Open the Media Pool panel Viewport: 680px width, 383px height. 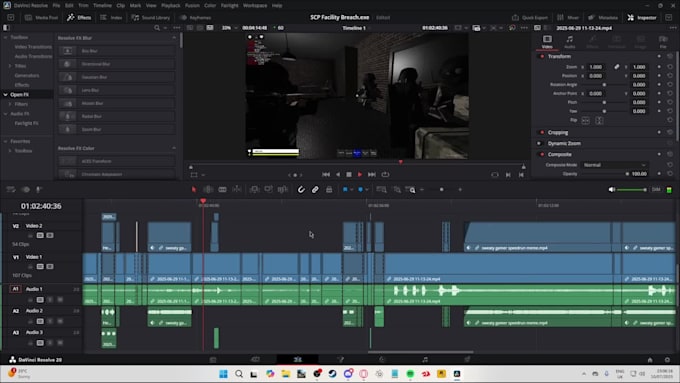coord(41,17)
